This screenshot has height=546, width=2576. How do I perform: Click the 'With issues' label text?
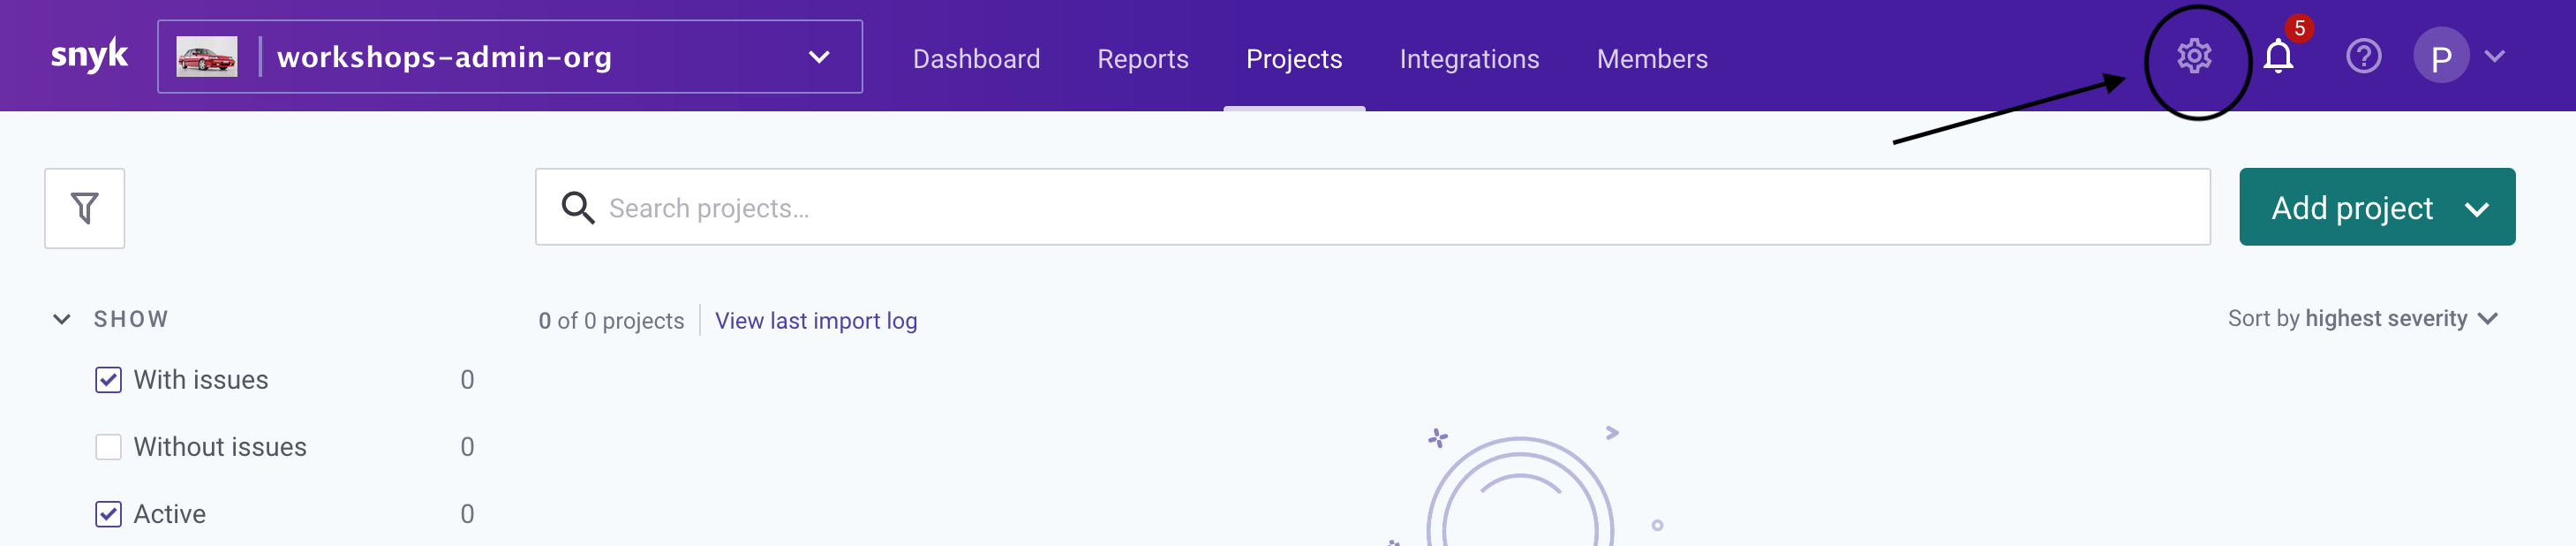(x=201, y=380)
